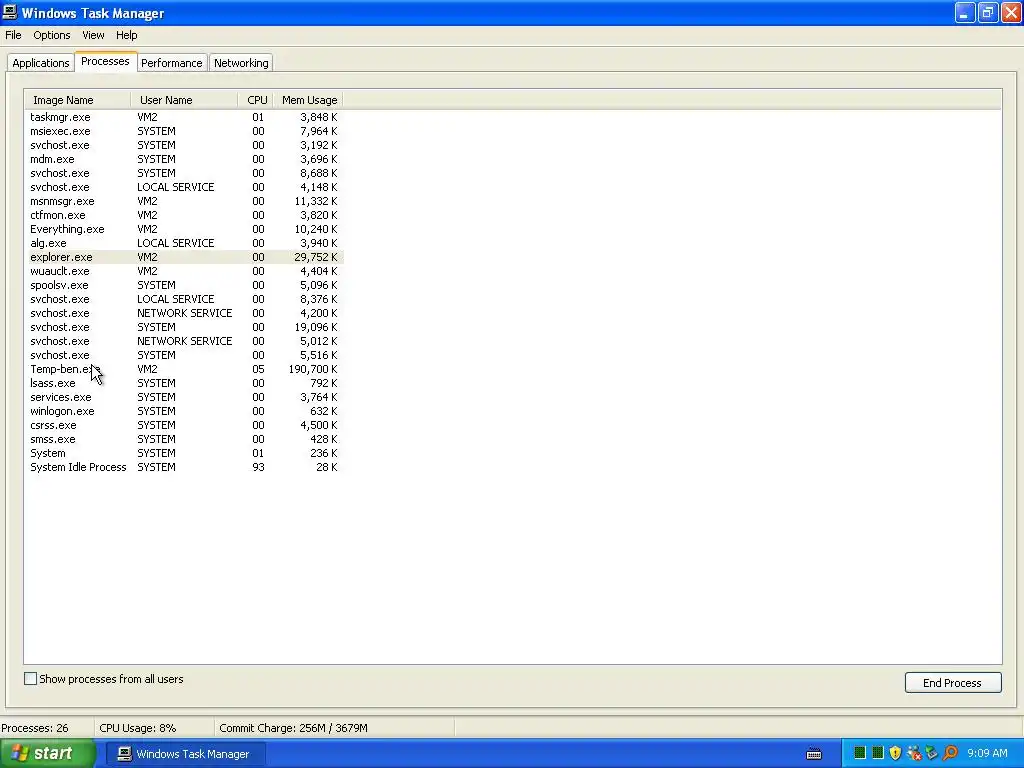Viewport: 1024px width, 768px height.
Task: Click the Safely Remove Hardware tray icon
Action: coord(931,753)
